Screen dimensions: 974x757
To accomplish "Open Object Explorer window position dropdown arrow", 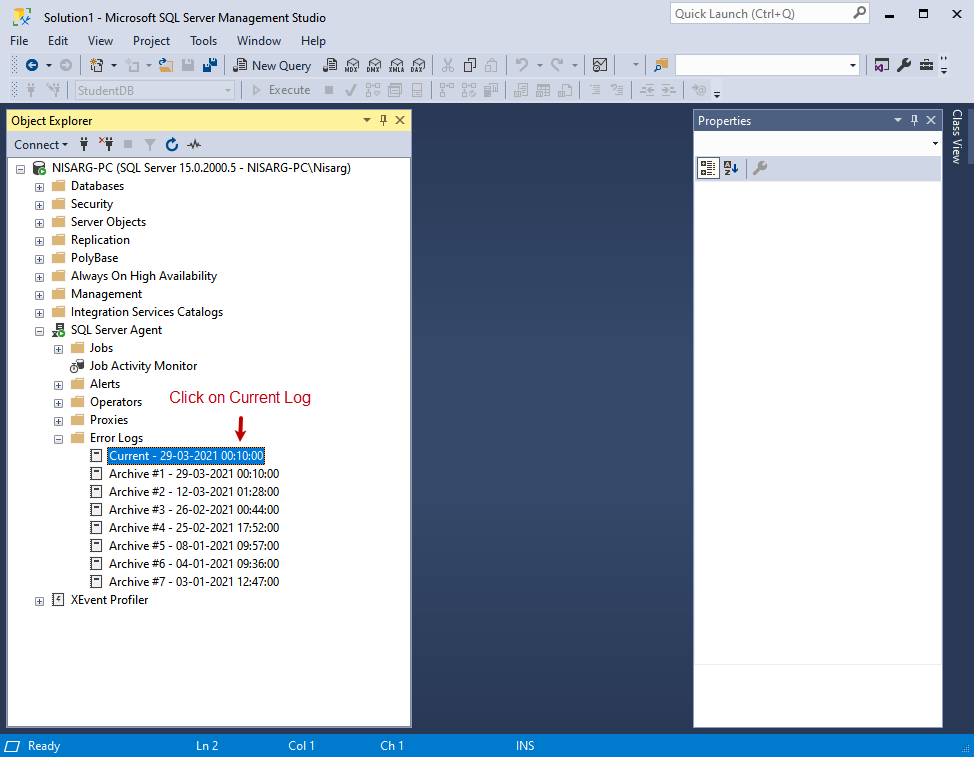I will [367, 120].
